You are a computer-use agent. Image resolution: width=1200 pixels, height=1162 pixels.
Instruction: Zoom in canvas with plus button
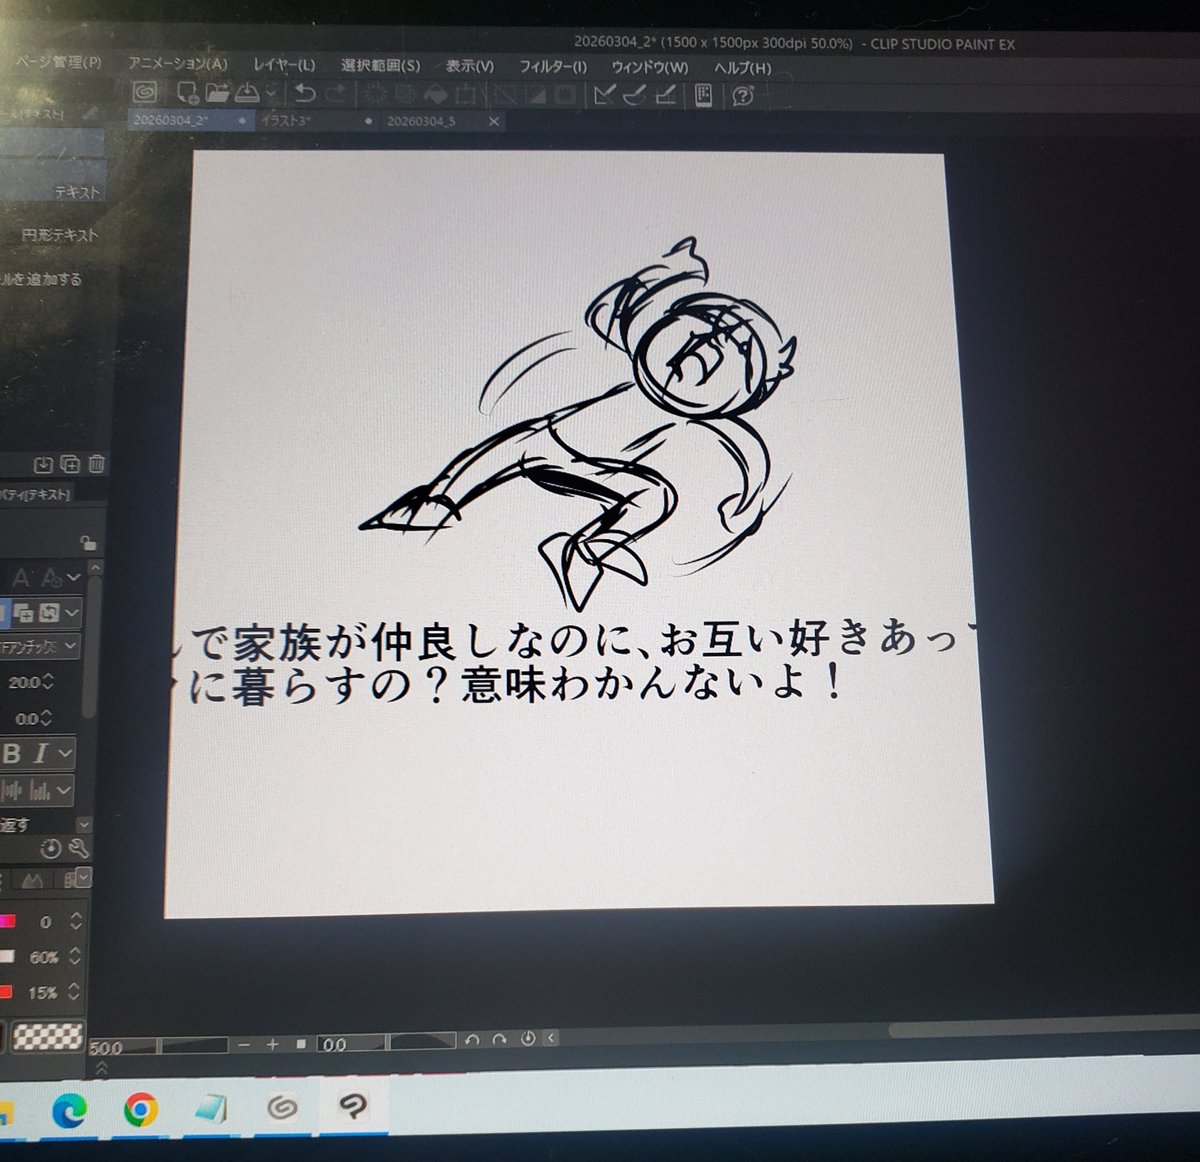point(272,1044)
